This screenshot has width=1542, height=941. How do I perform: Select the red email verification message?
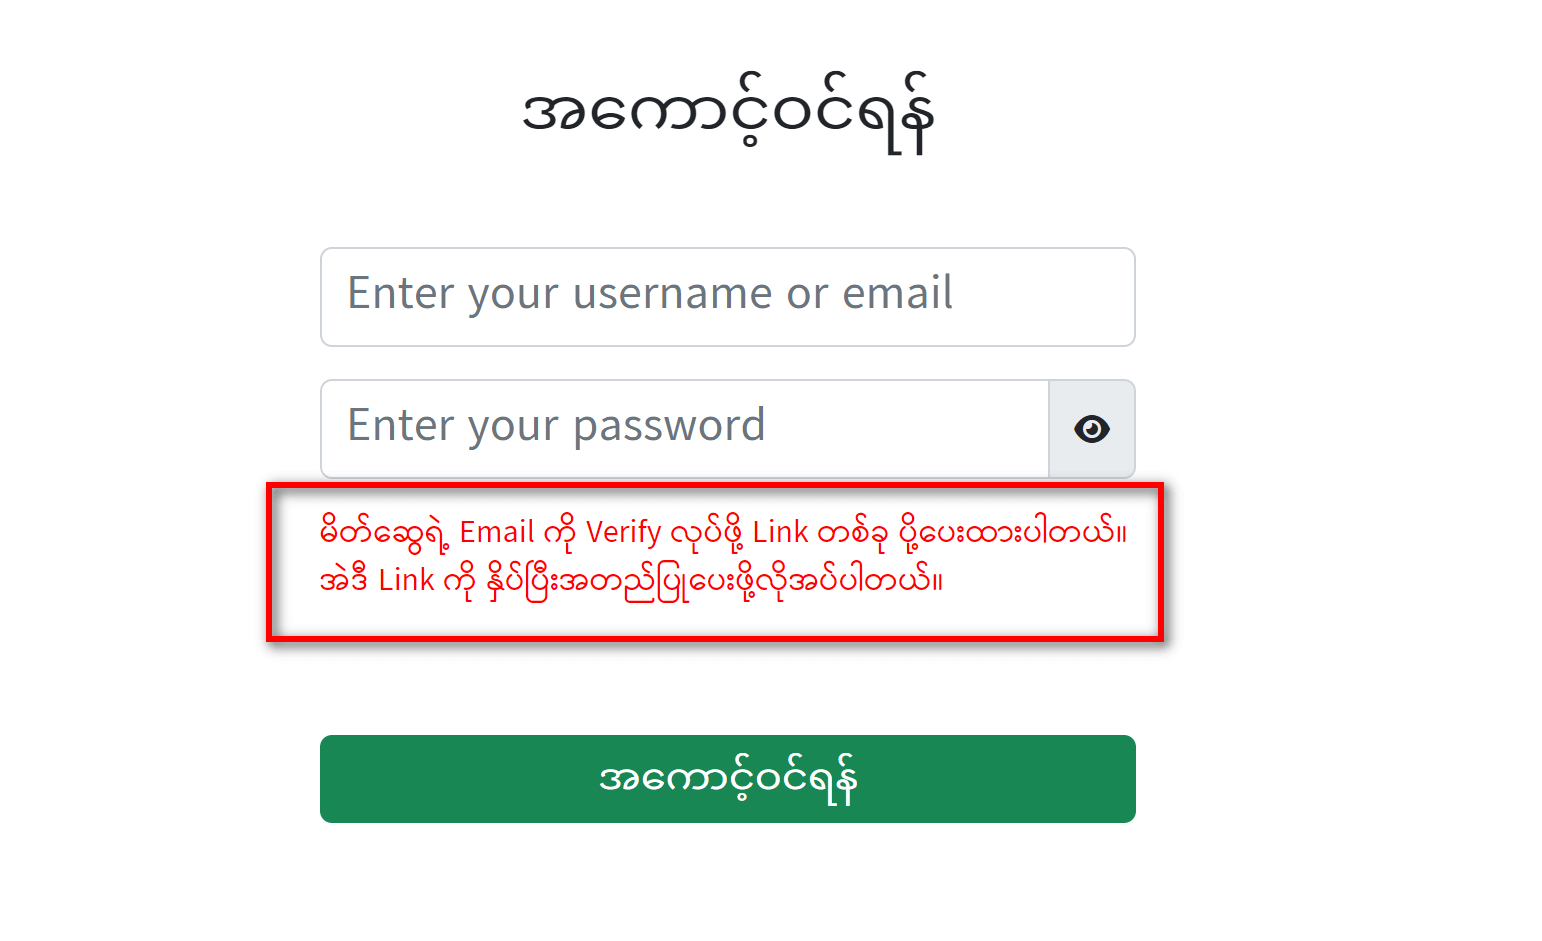pyautogui.click(x=723, y=555)
